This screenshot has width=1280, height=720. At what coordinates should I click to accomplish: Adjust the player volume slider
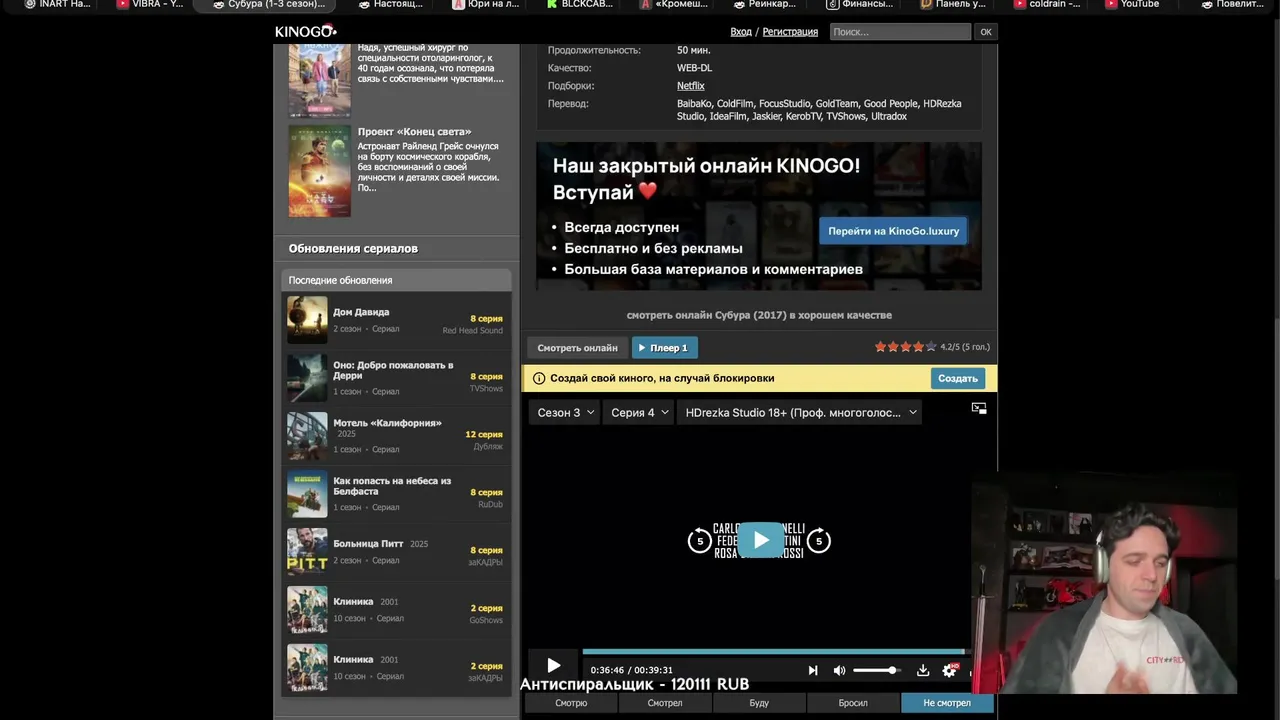pos(877,670)
